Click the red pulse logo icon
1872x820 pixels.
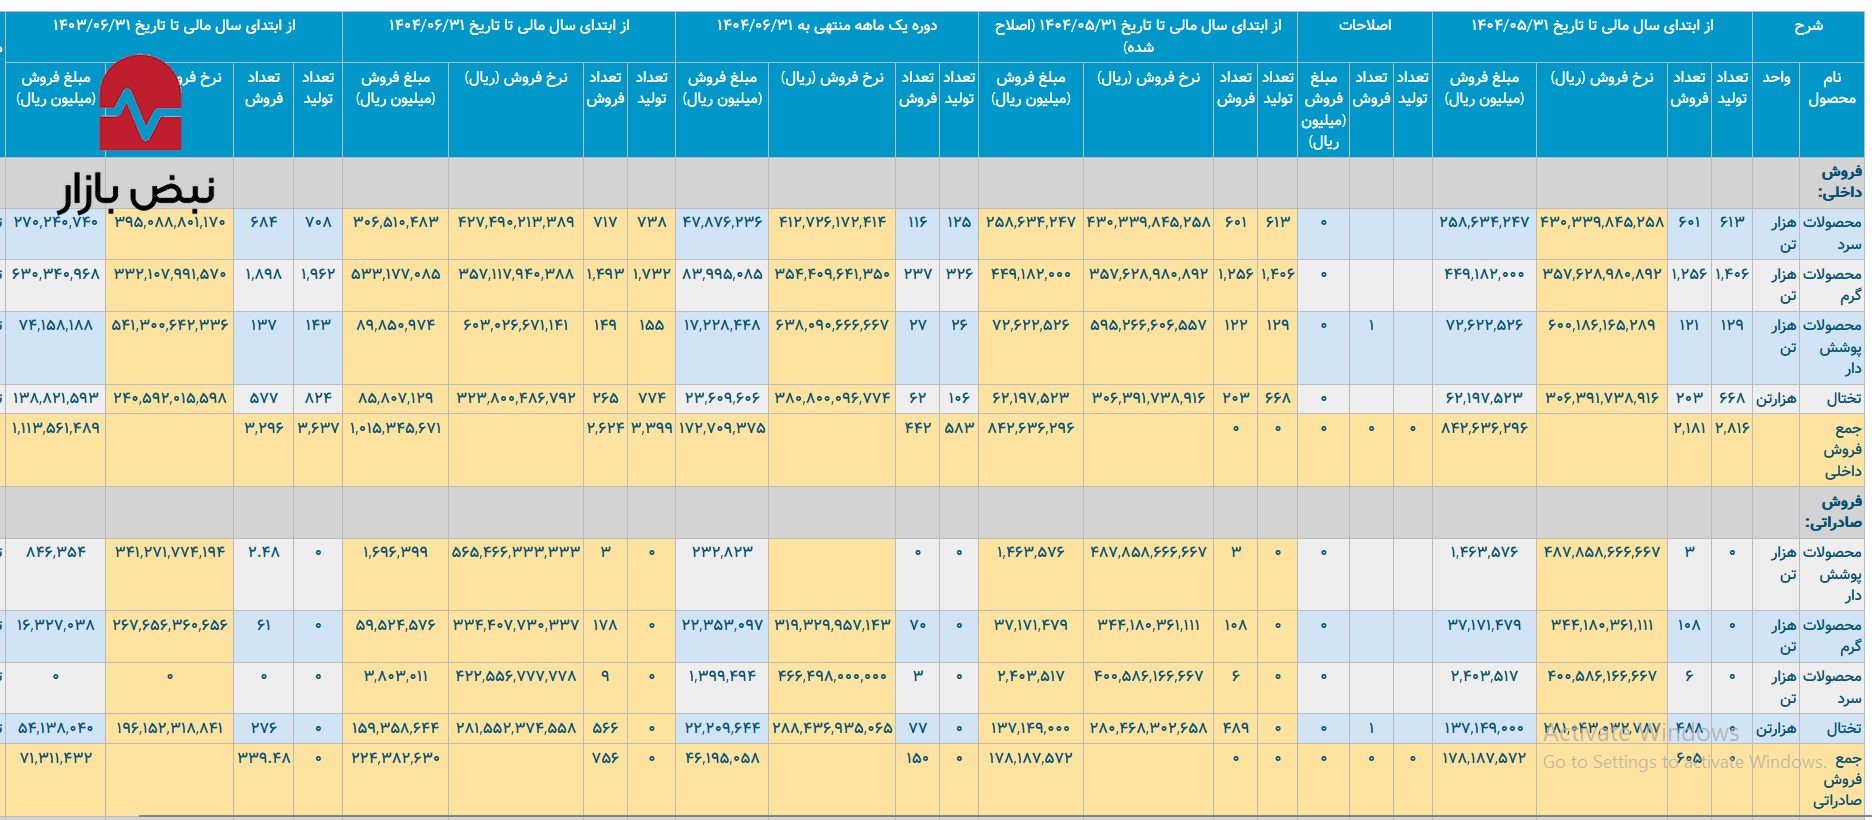141,103
